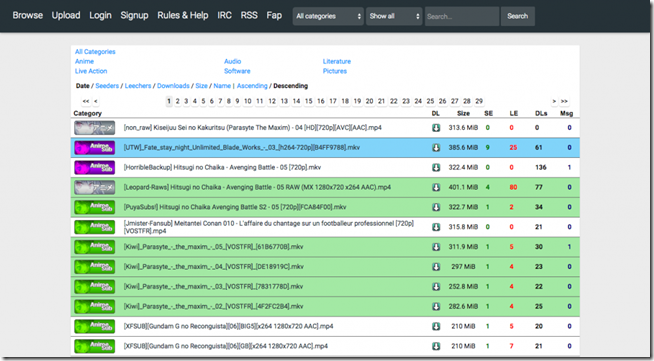Expand the Show all filter dropdown
The height and width of the screenshot is (361, 654).
pos(394,16)
